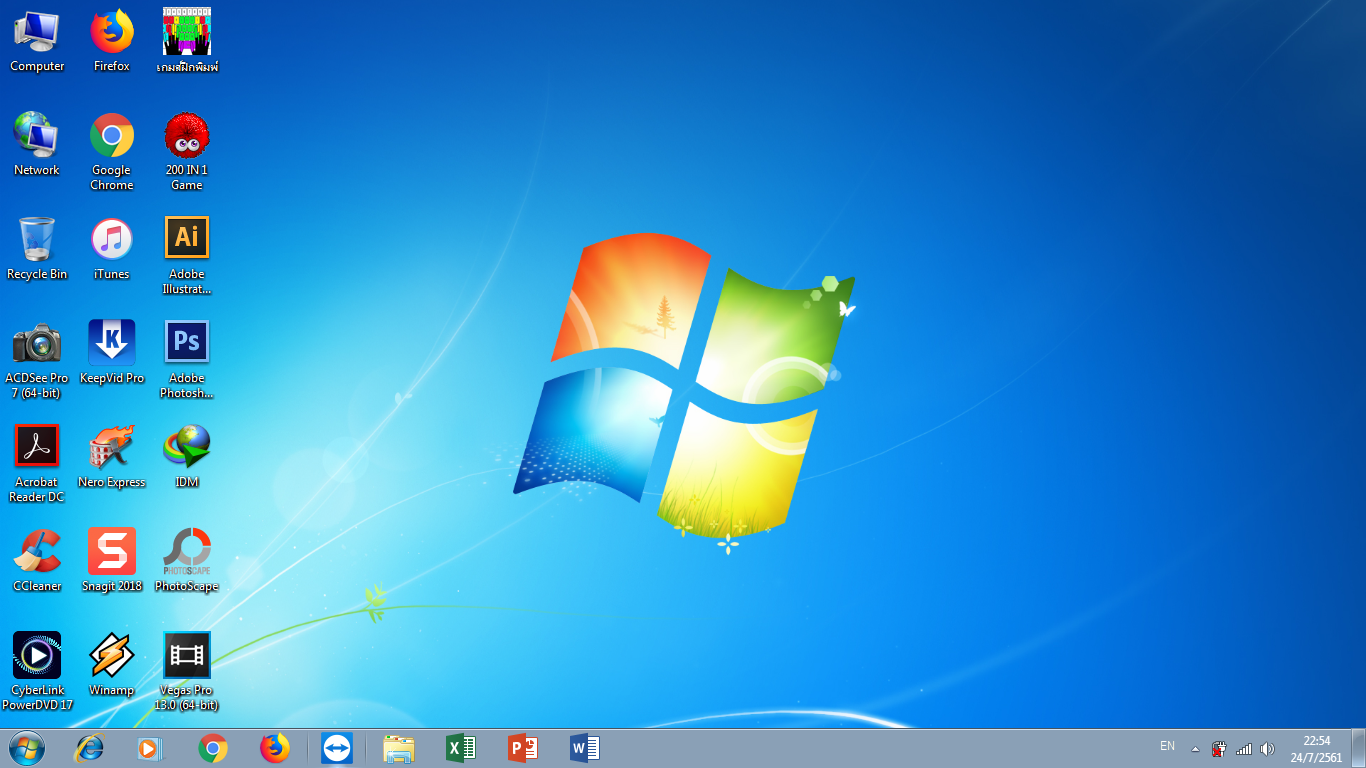Launch Firefox from the taskbar

[x=274, y=748]
